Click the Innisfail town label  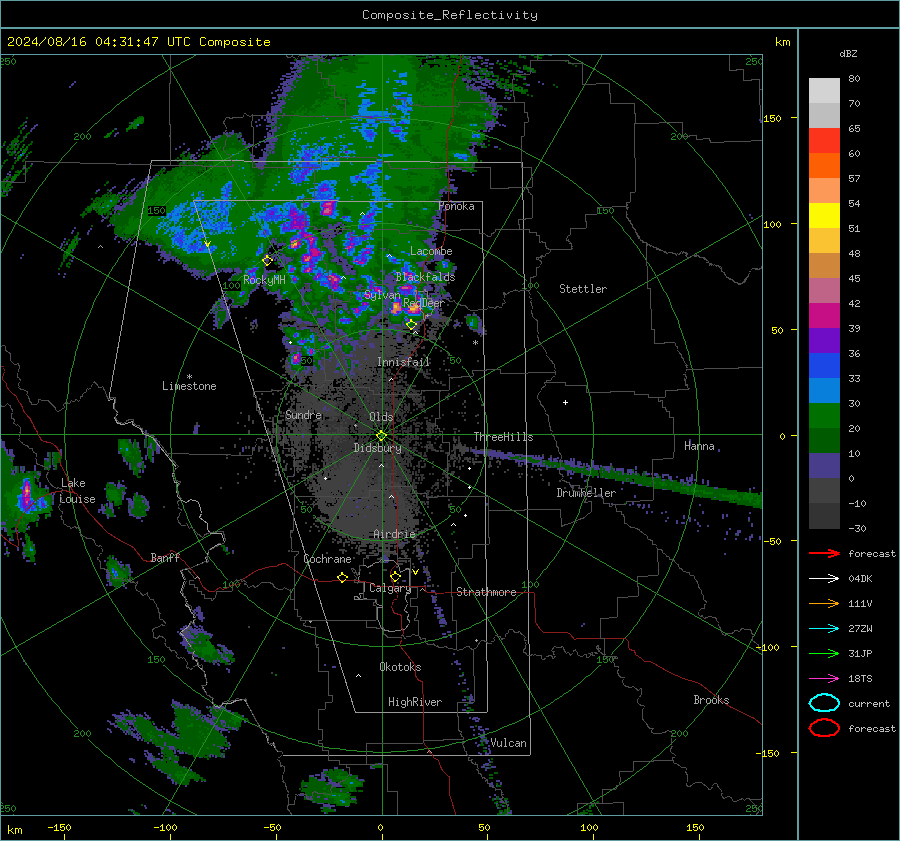click(404, 362)
